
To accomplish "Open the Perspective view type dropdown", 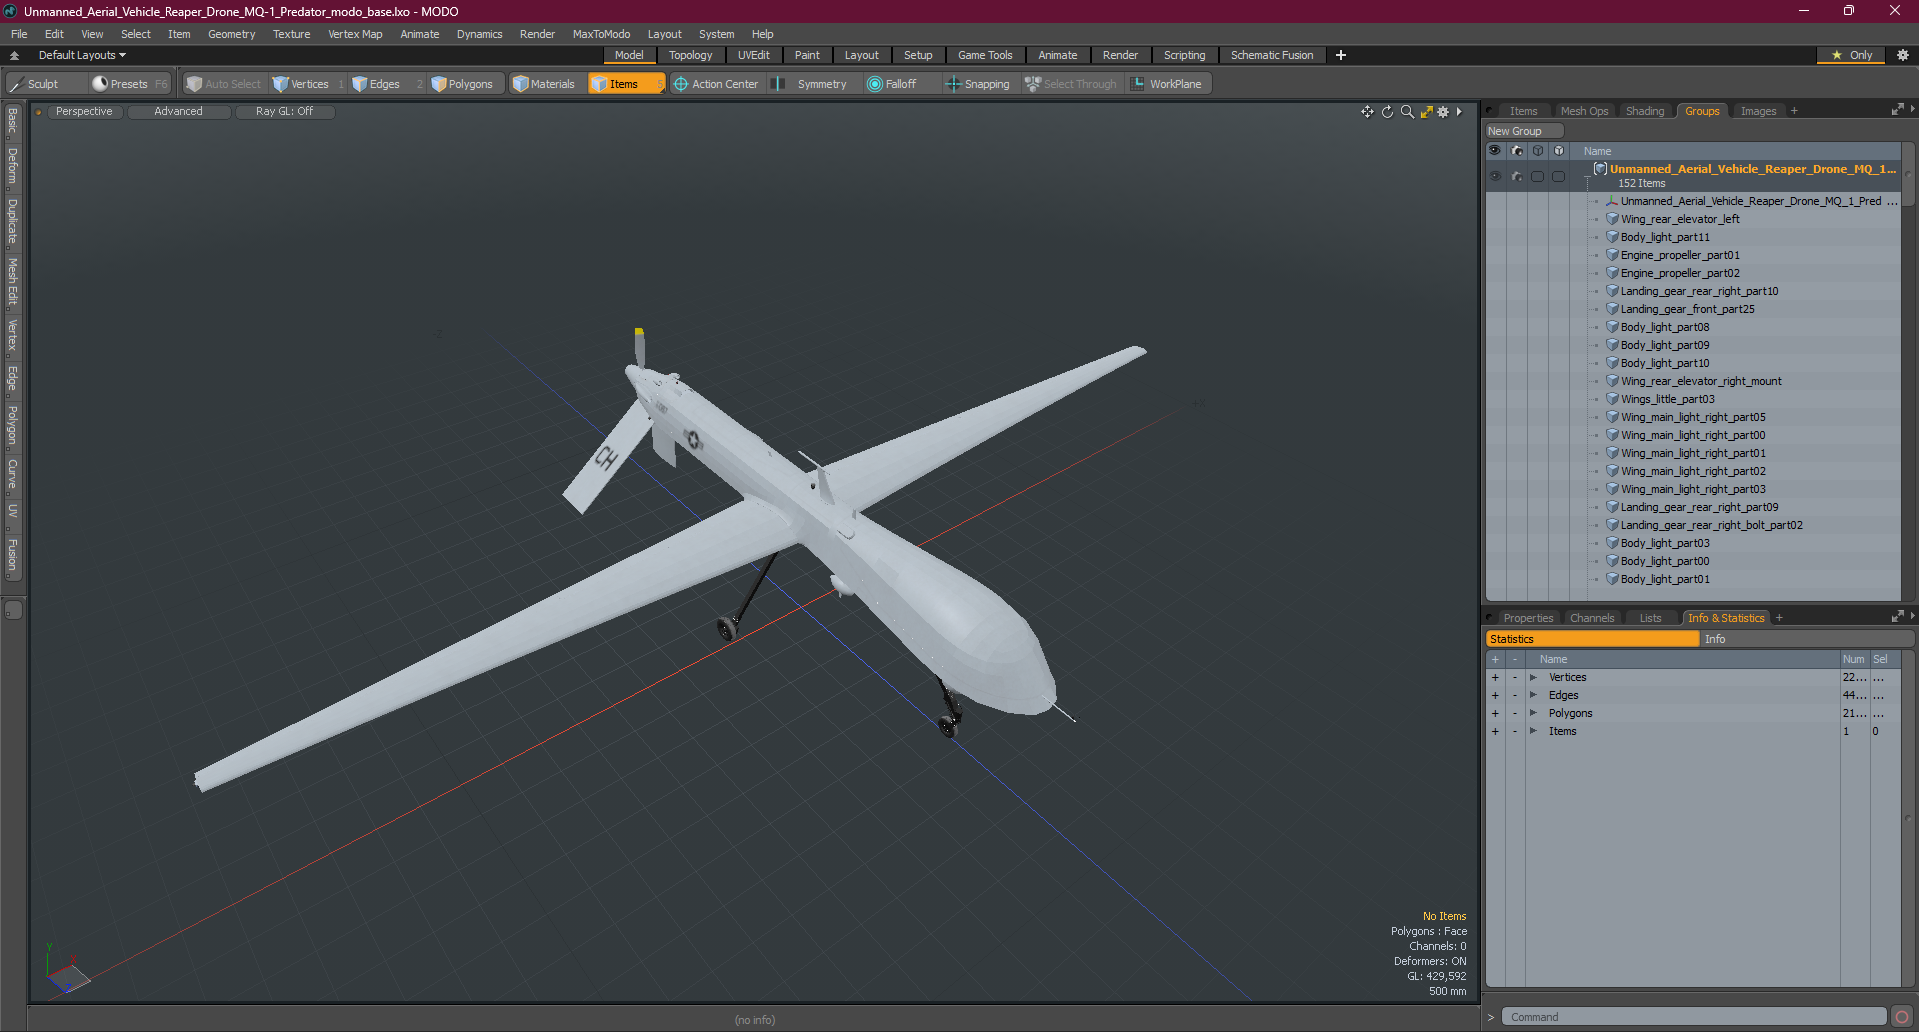I will pos(84,112).
